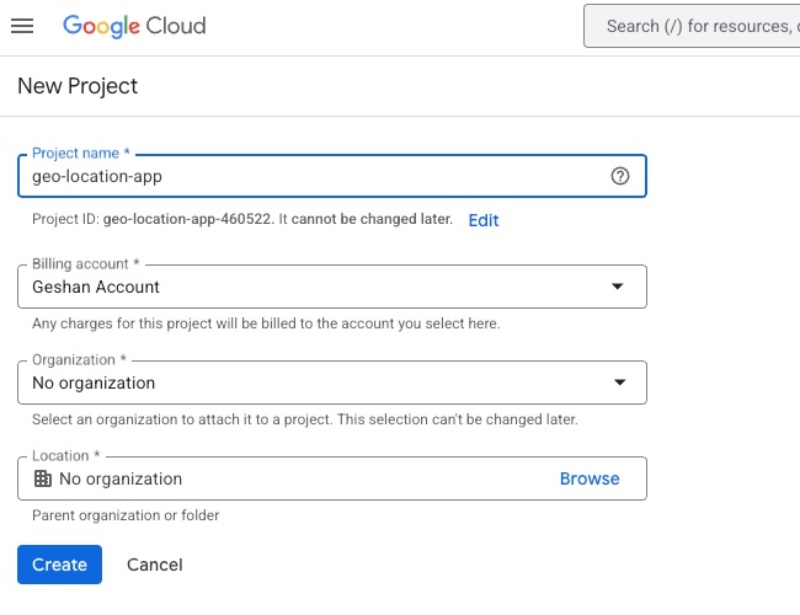Select the No organization option field
Viewport: 800px width, 615px height.
pos(300,382)
